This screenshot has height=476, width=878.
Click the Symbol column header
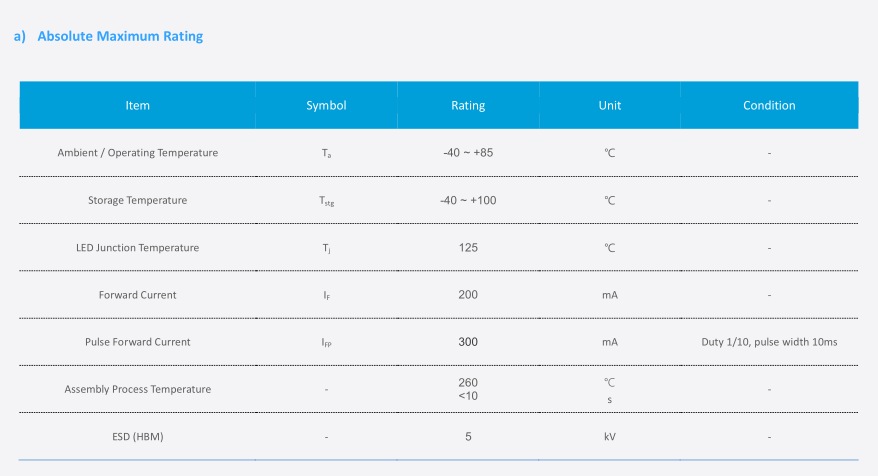coord(326,105)
